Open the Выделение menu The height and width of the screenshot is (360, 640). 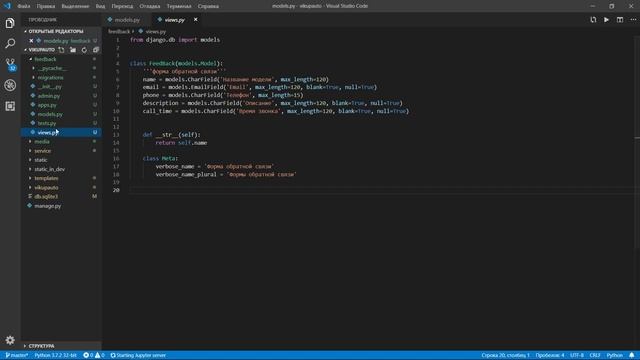[75, 6]
